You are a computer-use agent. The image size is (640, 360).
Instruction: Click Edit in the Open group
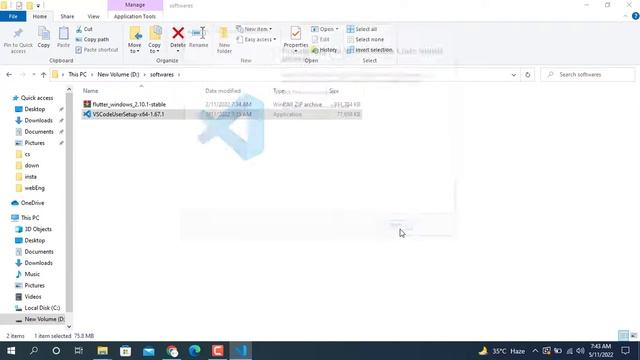(321, 40)
